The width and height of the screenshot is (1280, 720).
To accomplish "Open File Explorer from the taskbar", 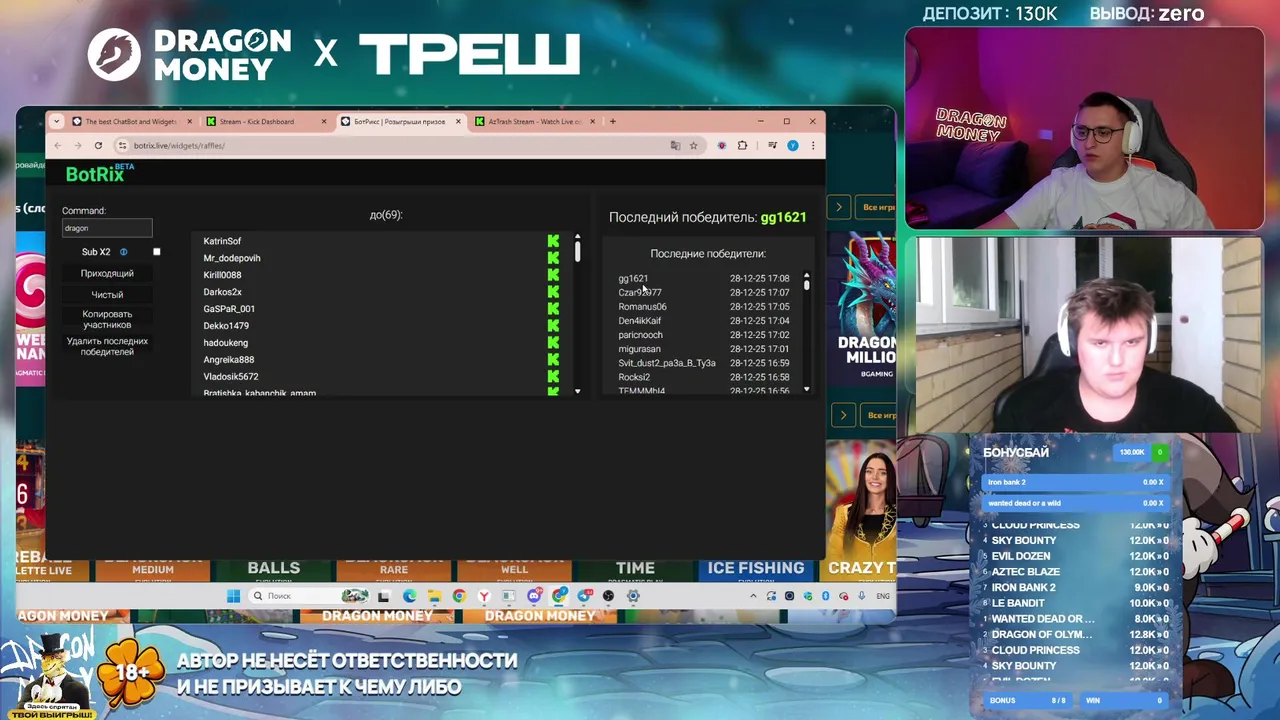I will (434, 596).
